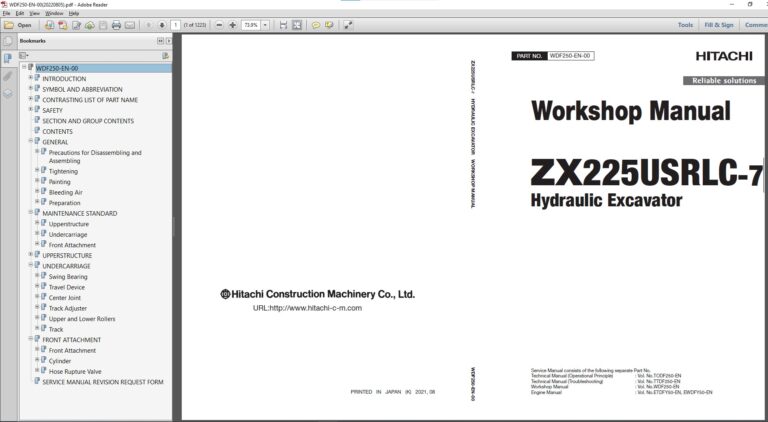768x422 pixels.
Task: Open the zoom level dropdown arrow
Action: (265, 25)
